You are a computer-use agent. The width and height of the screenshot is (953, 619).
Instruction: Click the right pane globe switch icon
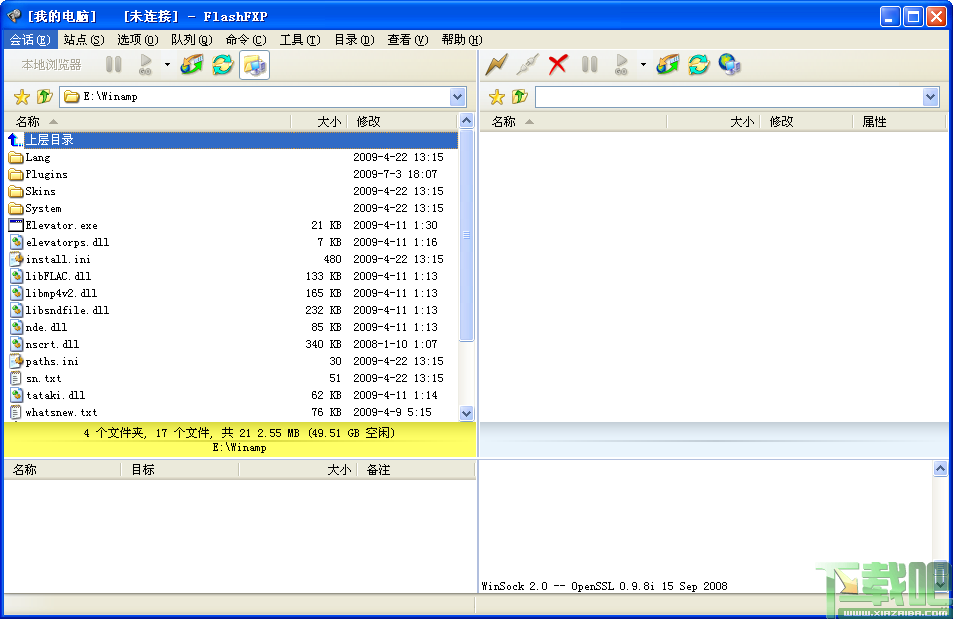click(x=729, y=64)
